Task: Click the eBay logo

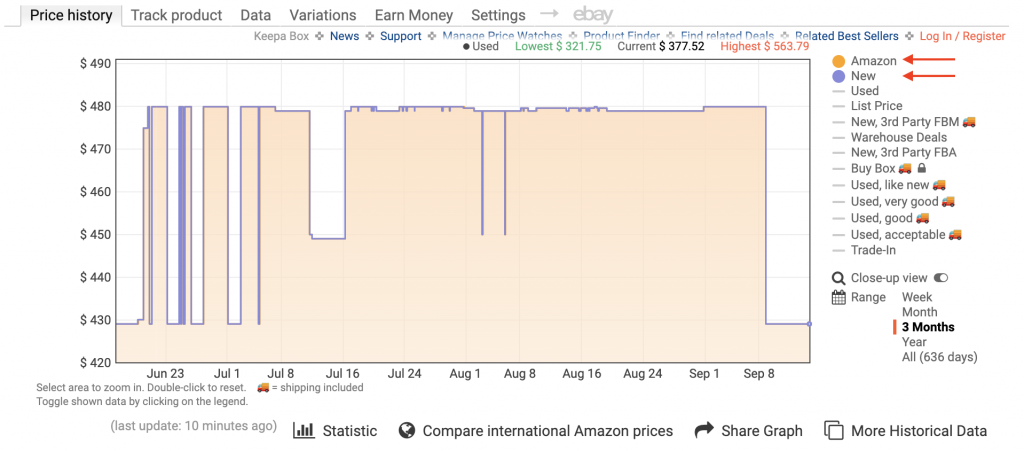Action: click(593, 15)
